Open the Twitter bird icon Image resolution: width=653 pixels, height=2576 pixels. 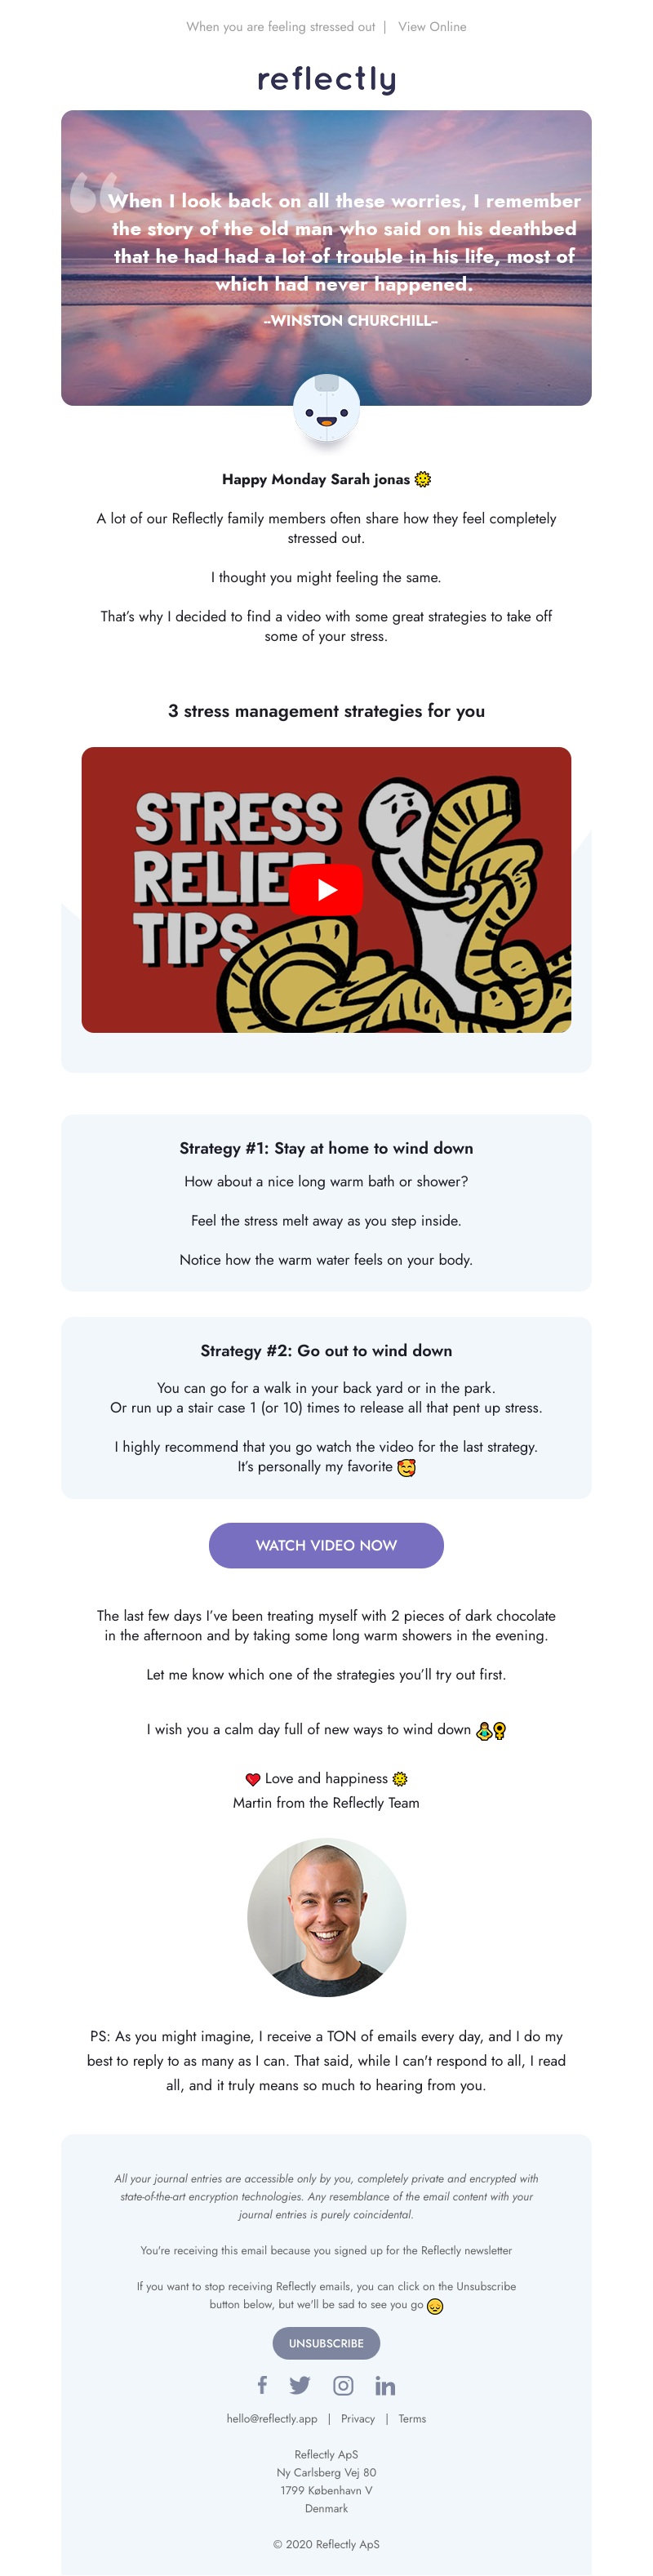299,2385
